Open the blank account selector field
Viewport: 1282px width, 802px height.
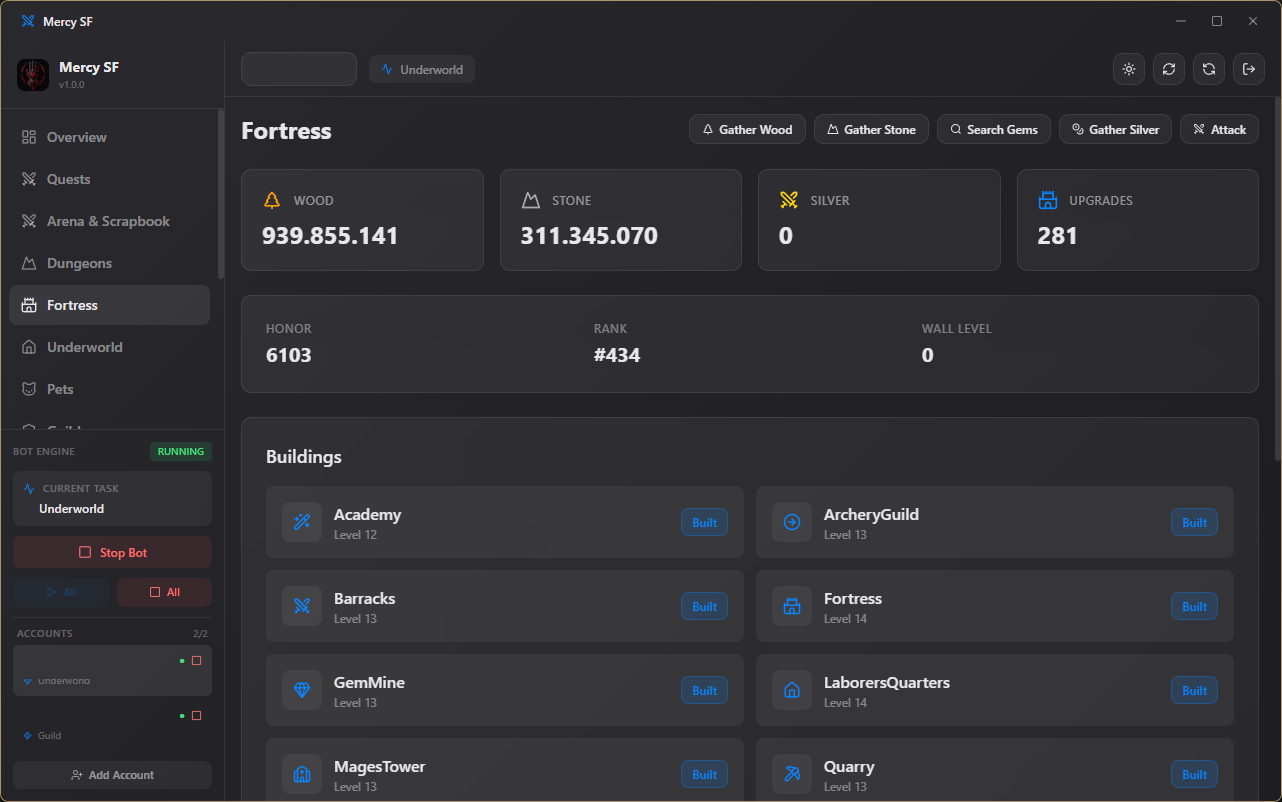[299, 69]
